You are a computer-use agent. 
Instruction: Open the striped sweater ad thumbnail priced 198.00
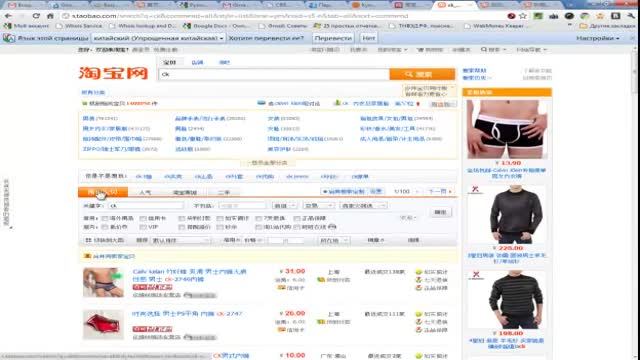click(507, 300)
